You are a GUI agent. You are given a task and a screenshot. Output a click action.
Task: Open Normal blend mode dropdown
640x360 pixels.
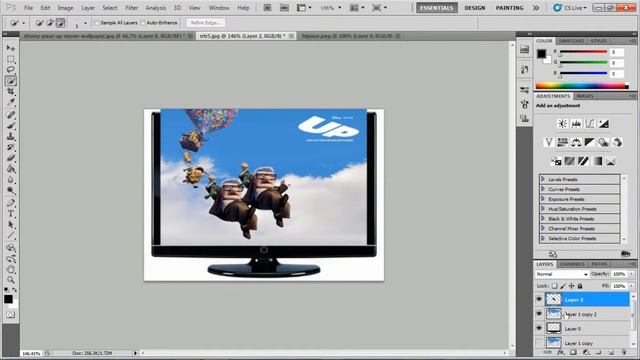562,274
